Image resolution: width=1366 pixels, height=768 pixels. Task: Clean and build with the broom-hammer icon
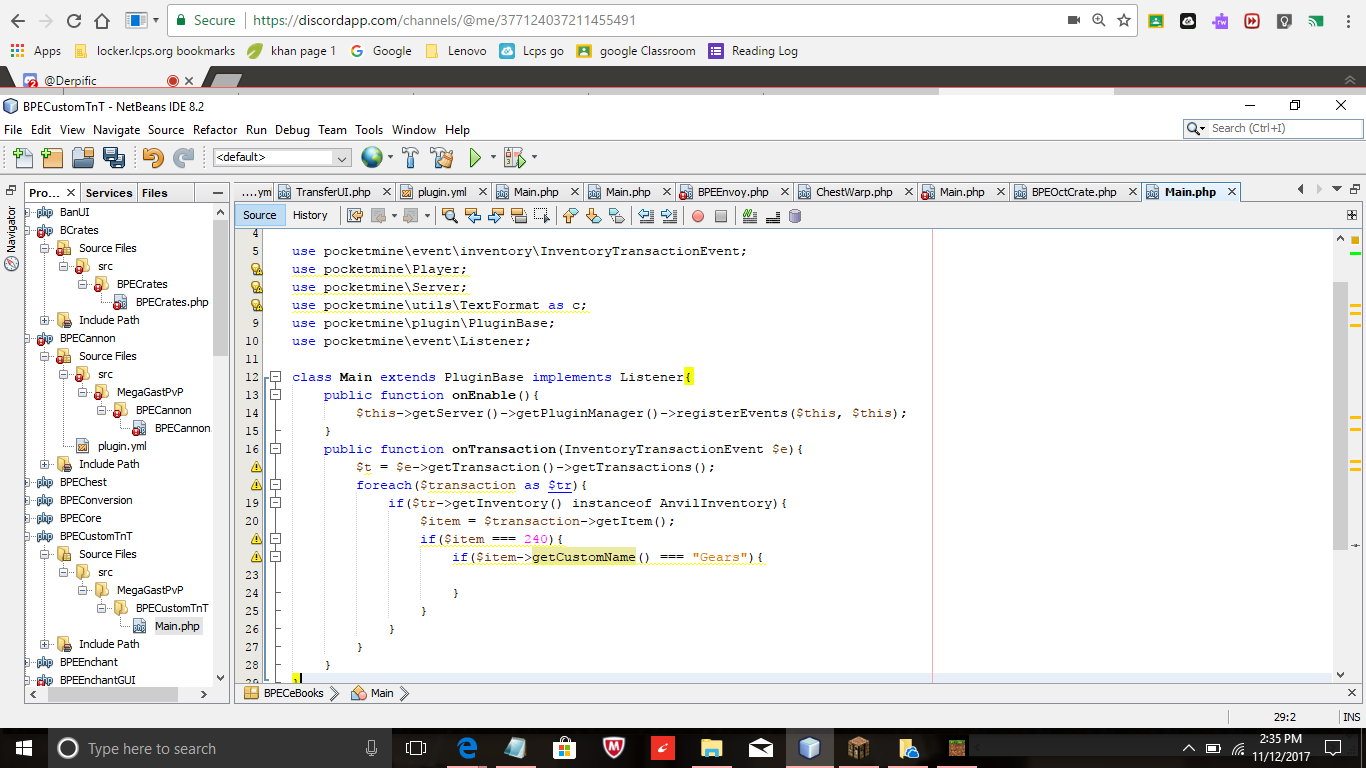441,157
